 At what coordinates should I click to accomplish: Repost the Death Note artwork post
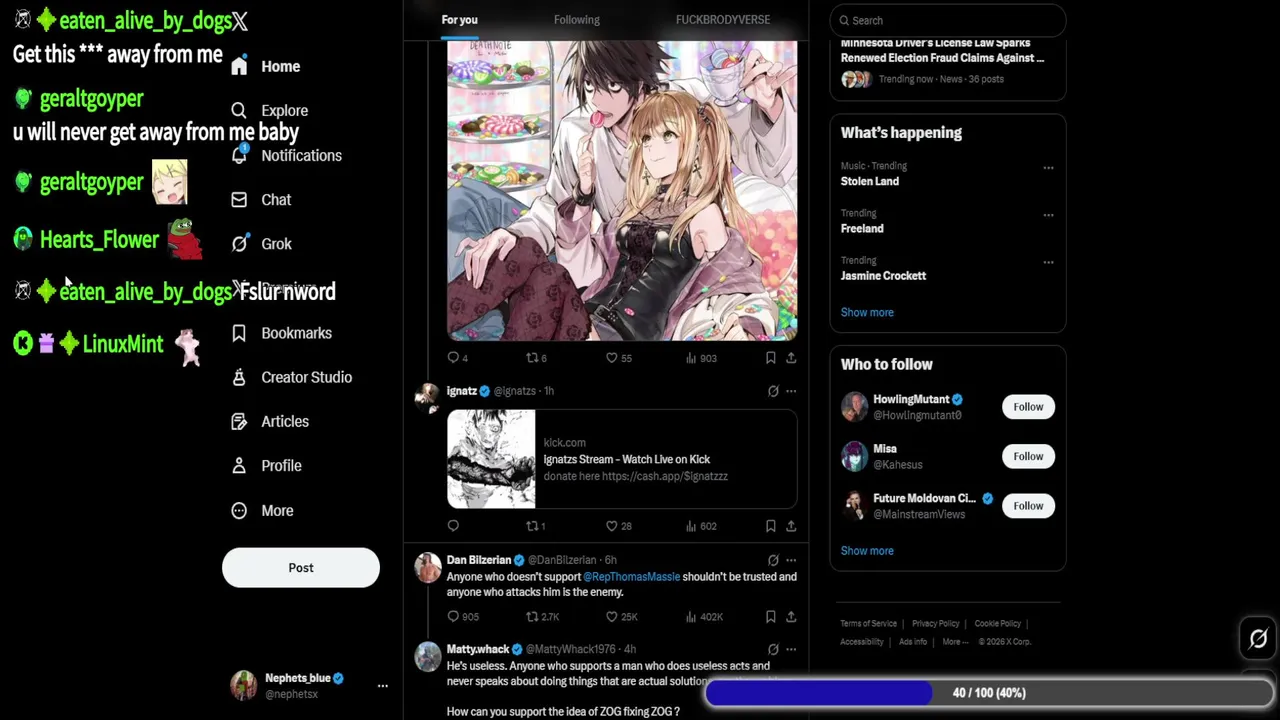point(533,358)
